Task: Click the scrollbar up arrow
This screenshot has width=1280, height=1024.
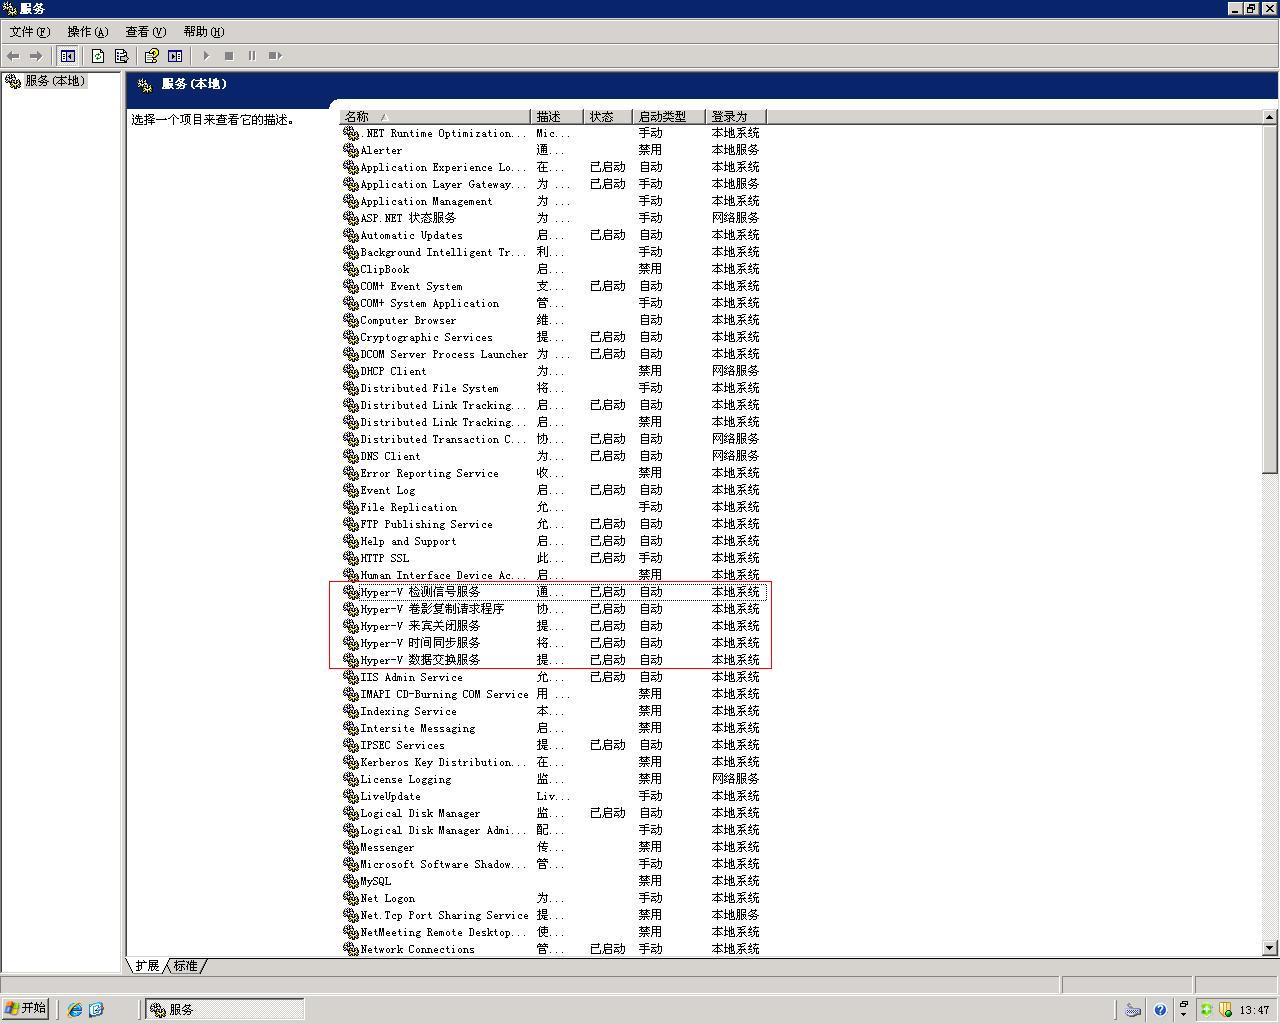Action: coord(1270,117)
